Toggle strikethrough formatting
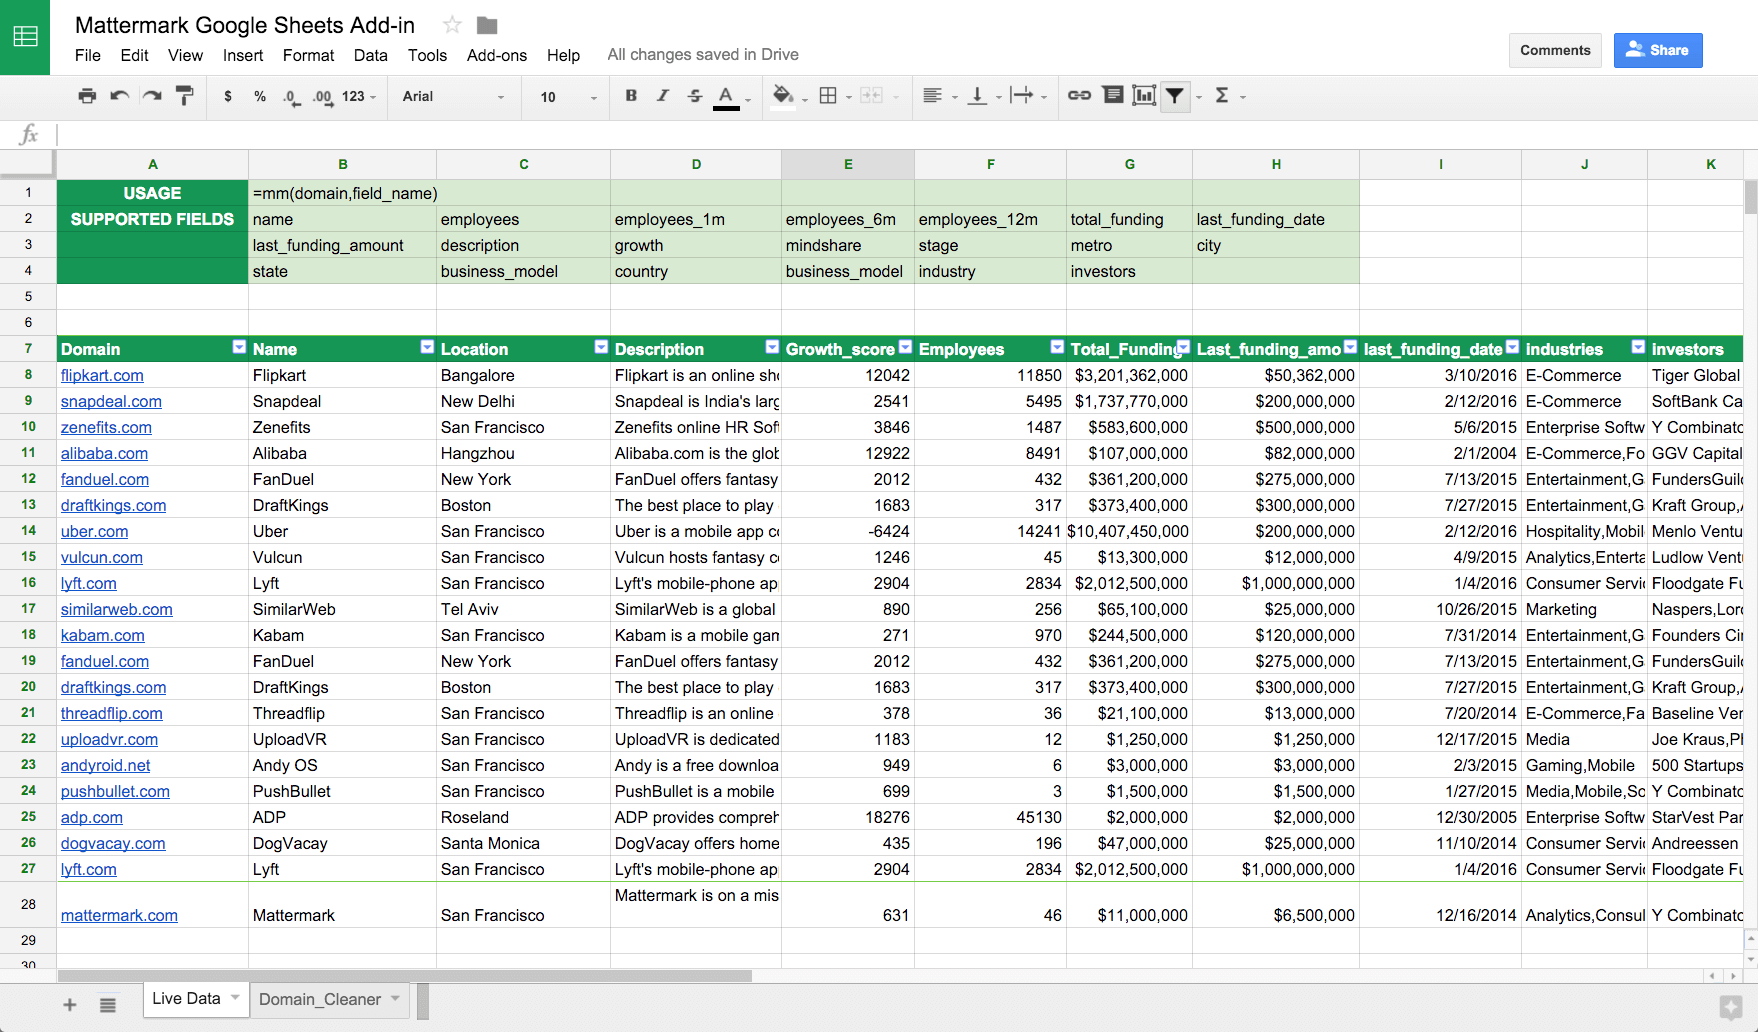1758x1032 pixels. pos(694,96)
